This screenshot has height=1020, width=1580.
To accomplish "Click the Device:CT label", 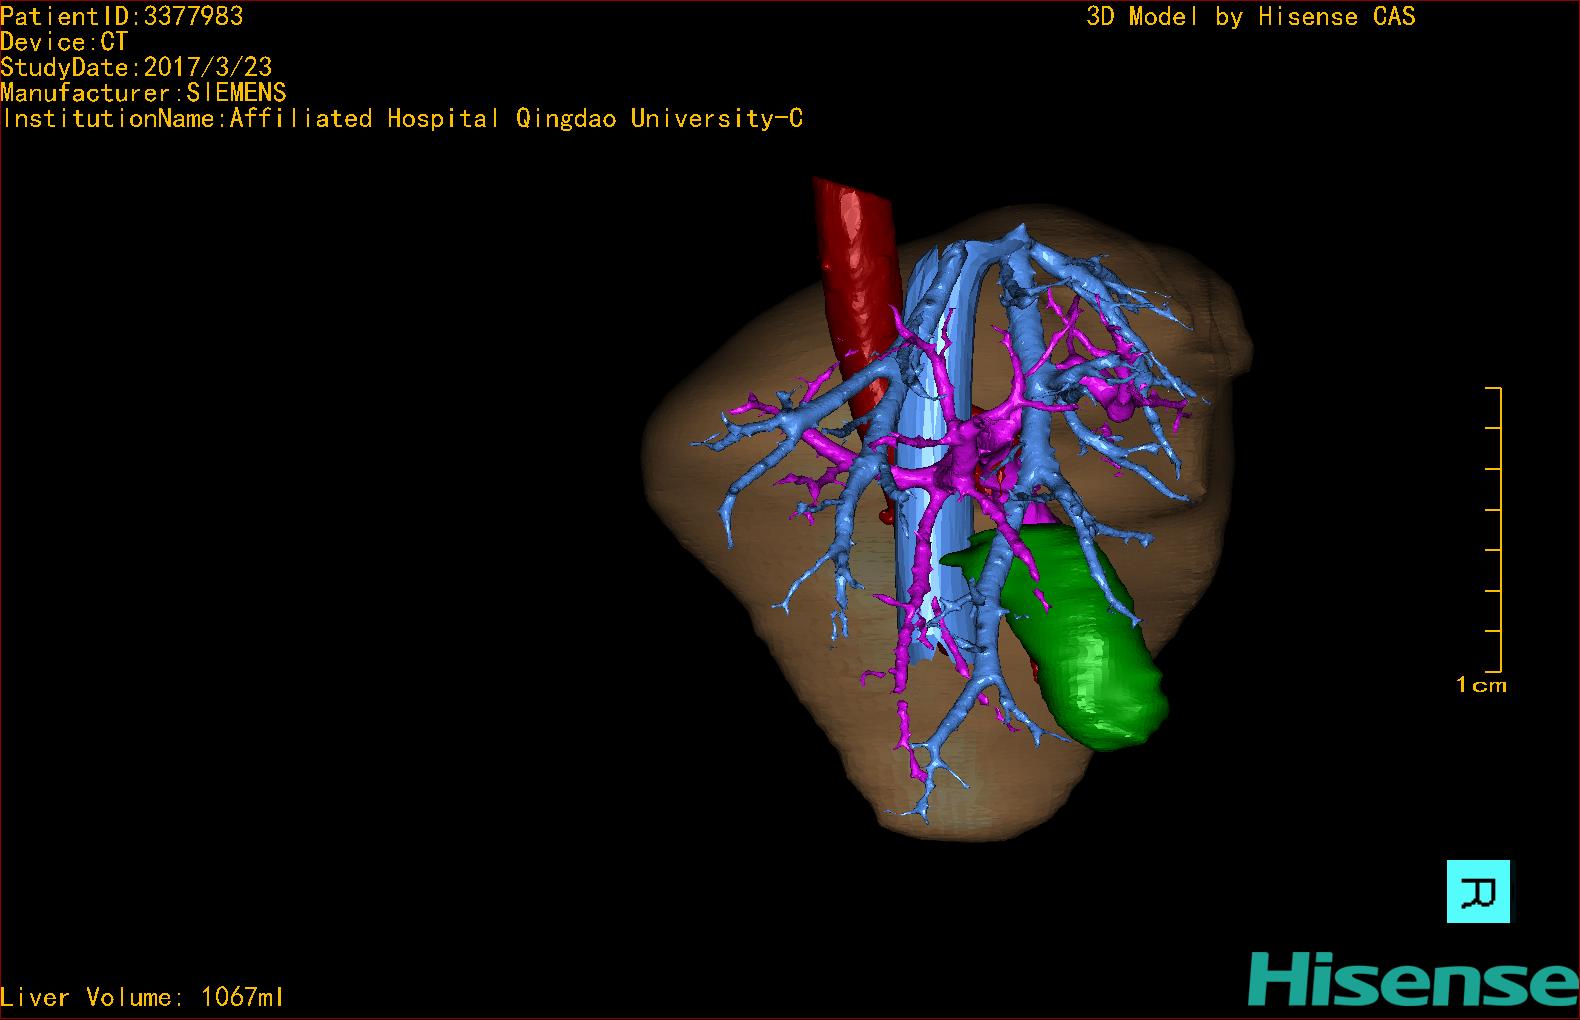I will tap(64, 42).
